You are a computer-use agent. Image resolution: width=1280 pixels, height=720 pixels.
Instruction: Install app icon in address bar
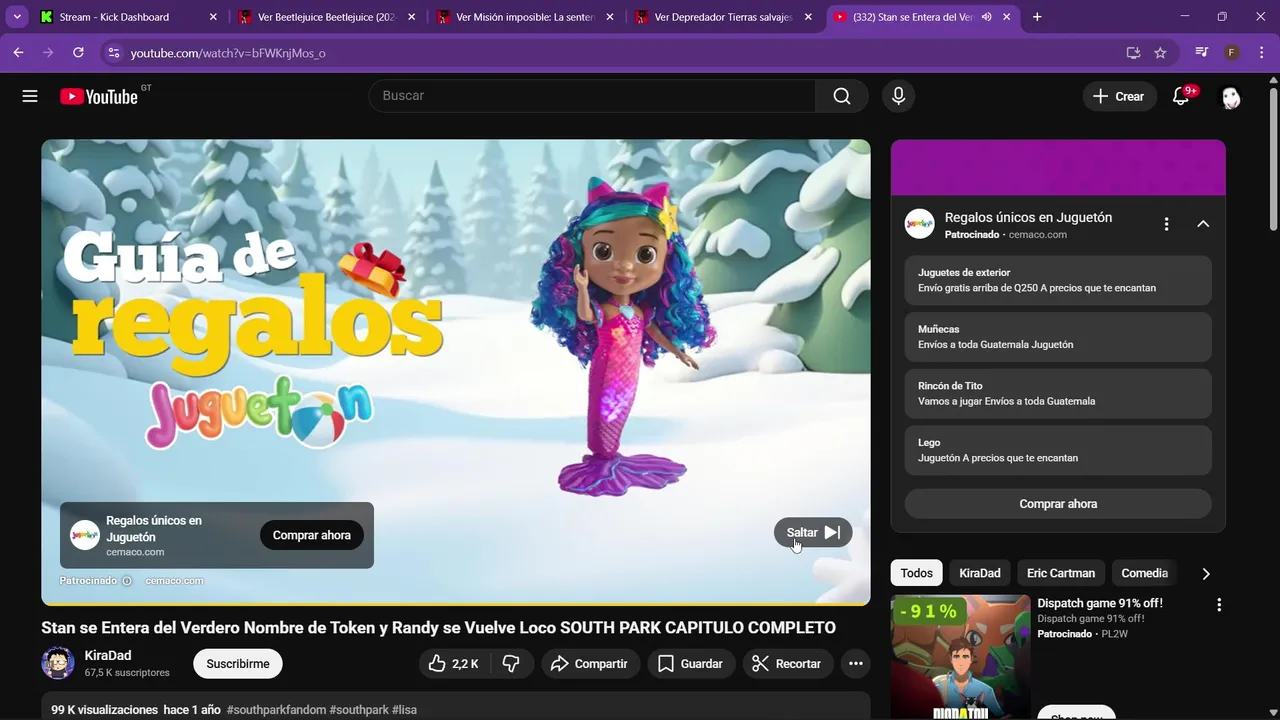coord(1133,52)
